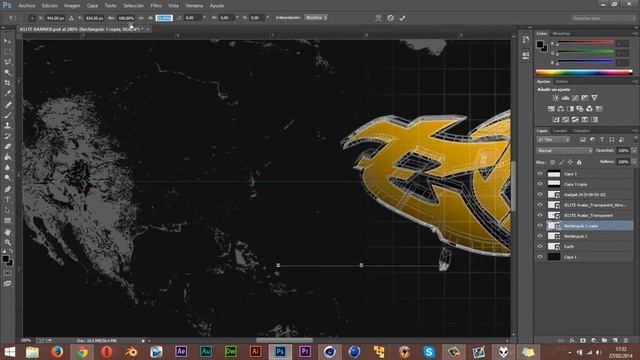Image resolution: width=640 pixels, height=360 pixels.
Task: Hide the topmost Capa 2 layer
Action: tap(540, 174)
